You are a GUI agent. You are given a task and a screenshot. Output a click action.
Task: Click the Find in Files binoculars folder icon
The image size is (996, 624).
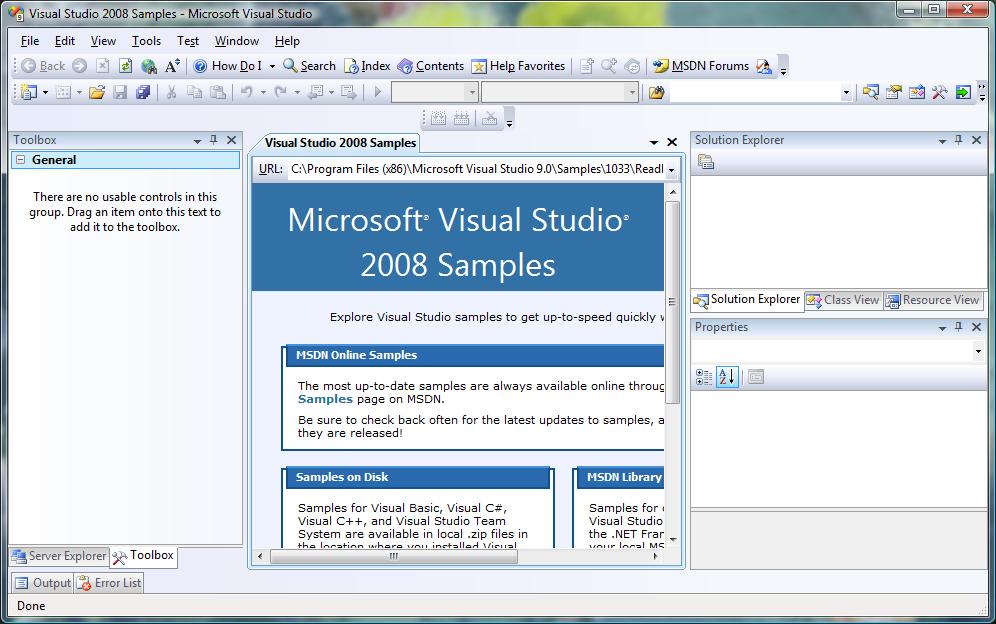point(656,93)
